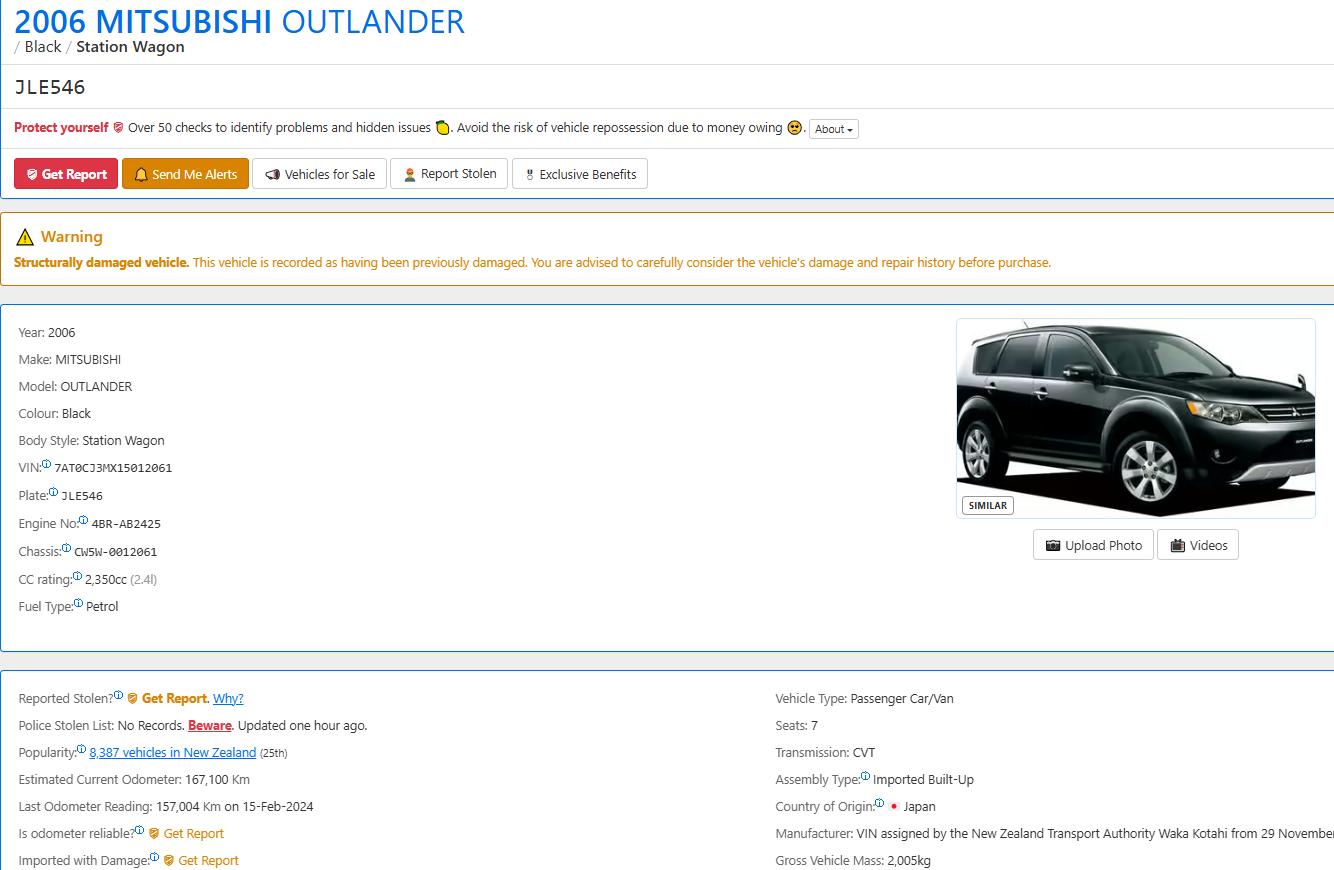This screenshot has height=870, width=1334.
Task: Click the info icon next to Imported with Damage
Action: tap(154, 857)
